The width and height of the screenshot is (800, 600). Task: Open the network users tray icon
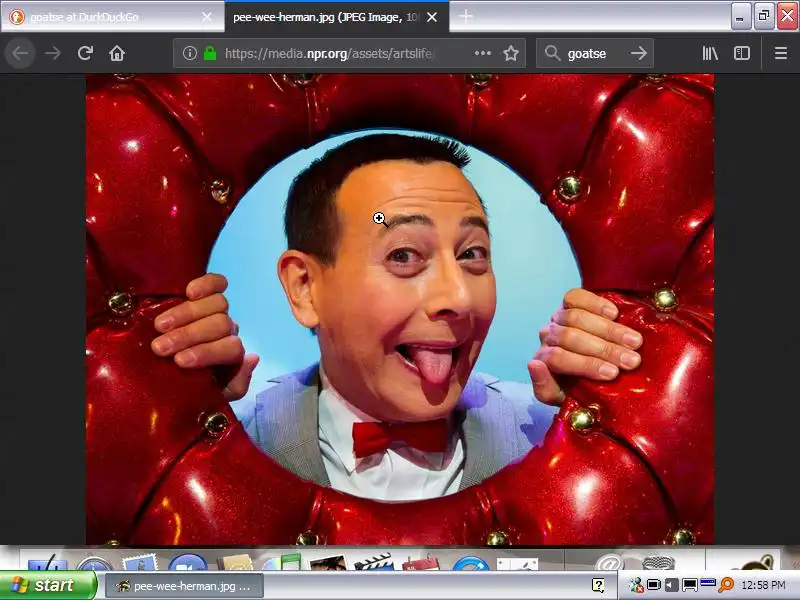coord(636,585)
